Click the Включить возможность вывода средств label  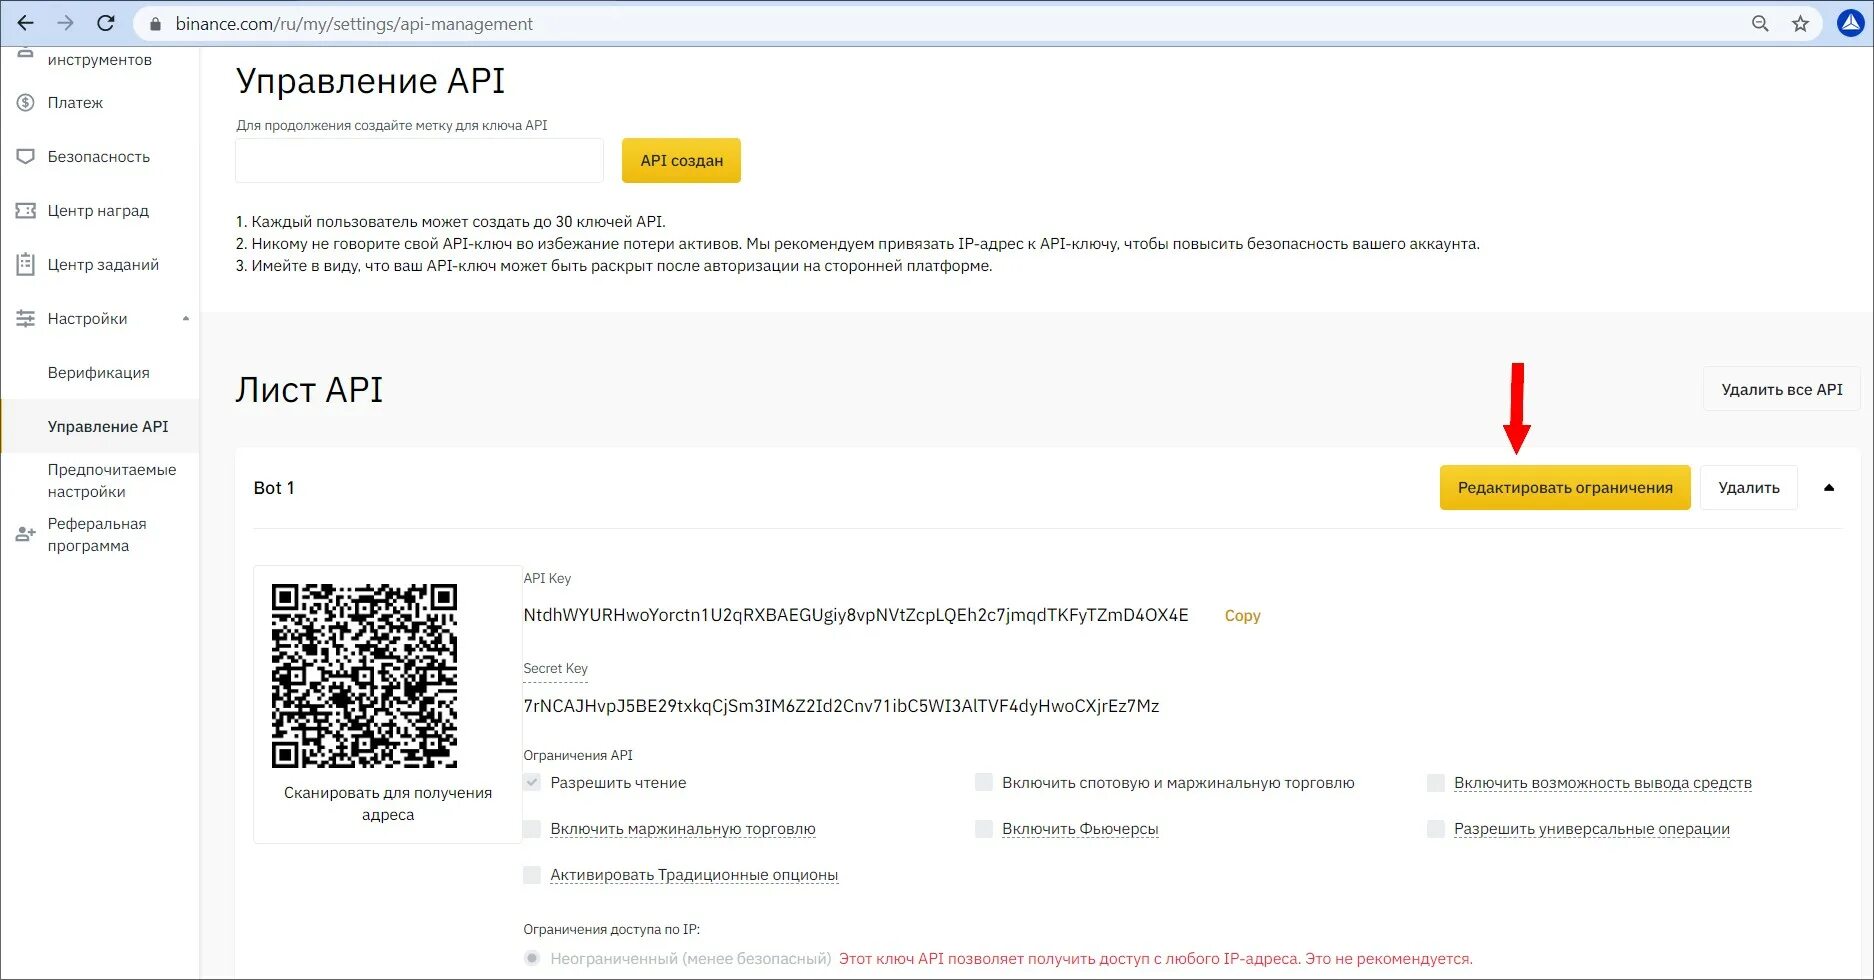[x=1603, y=783]
